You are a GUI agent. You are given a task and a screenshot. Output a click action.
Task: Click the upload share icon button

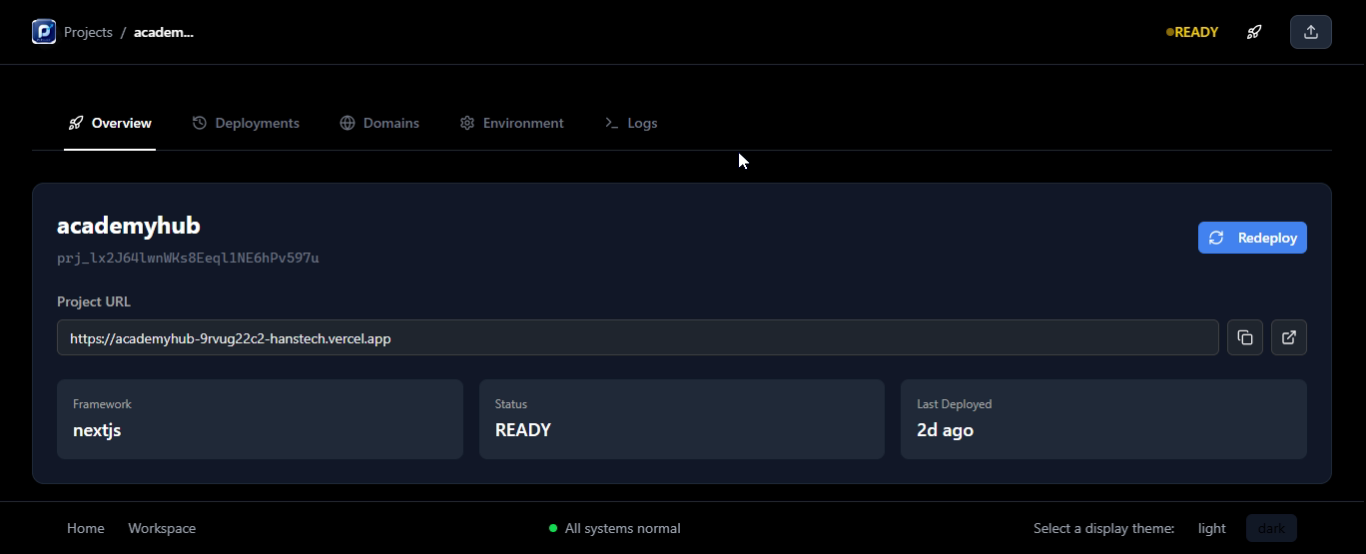(x=1311, y=32)
